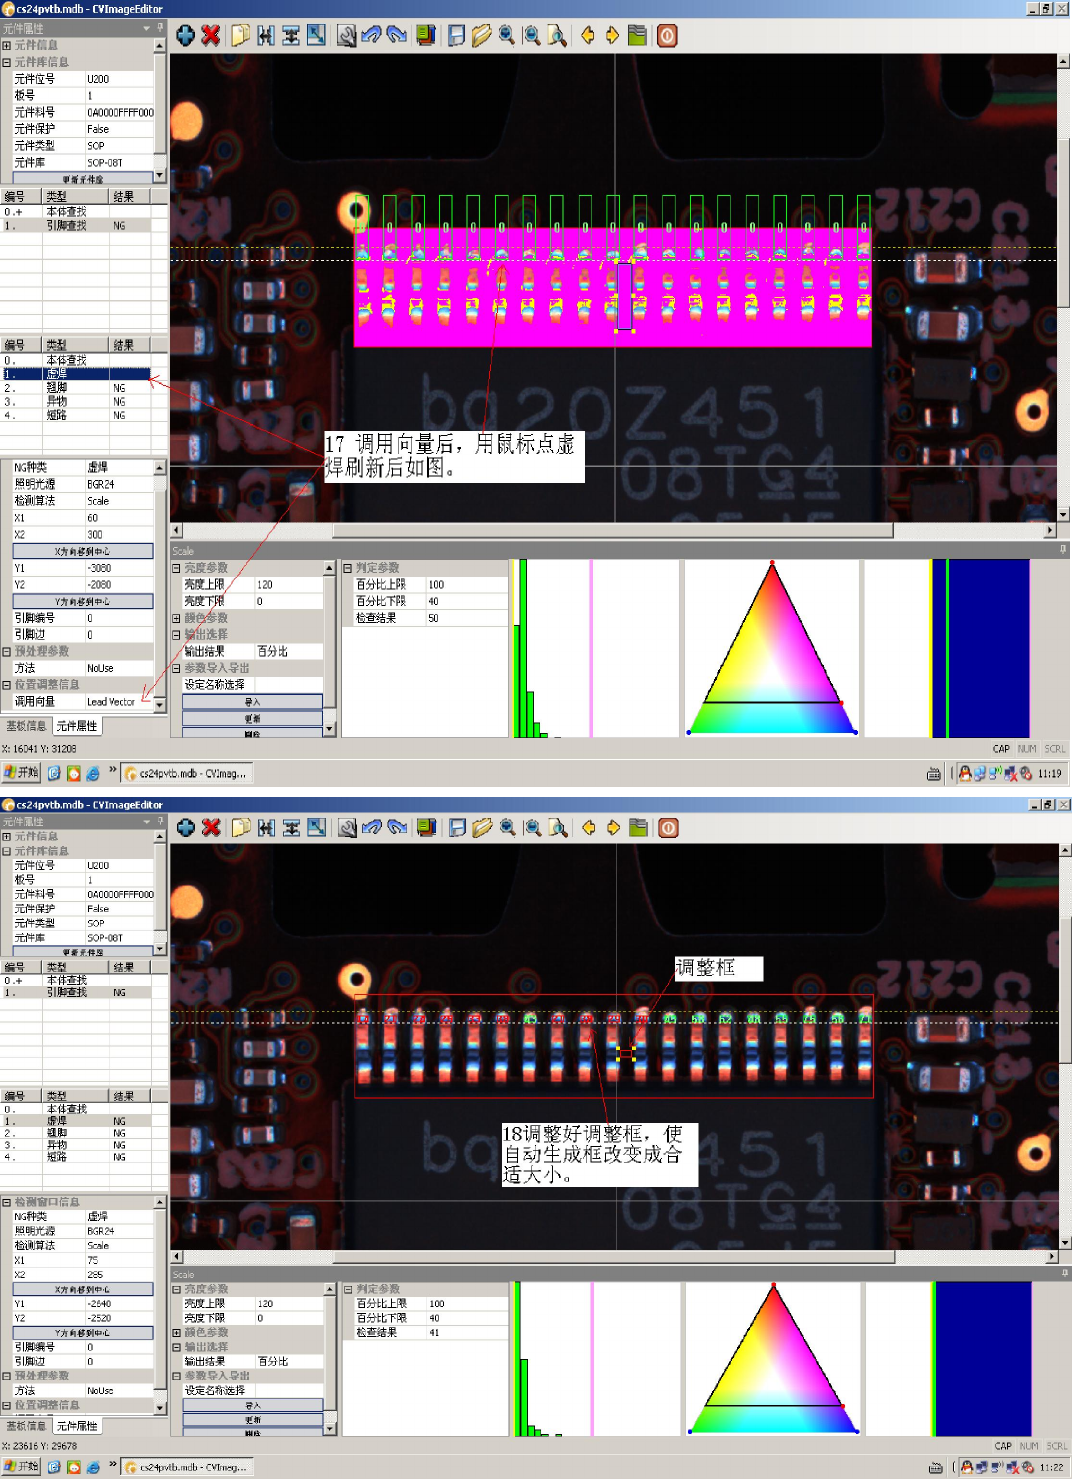Expand 颜色参数 section in upper Scale panel

coord(176,618)
